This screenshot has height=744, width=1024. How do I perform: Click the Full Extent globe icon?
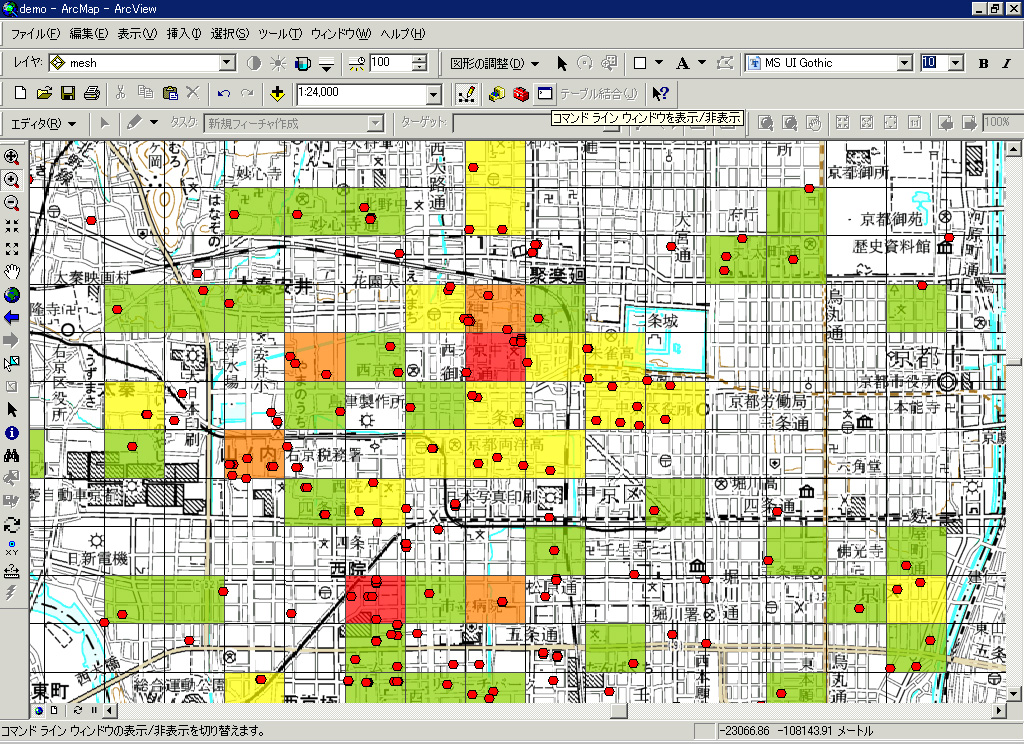tap(12, 294)
